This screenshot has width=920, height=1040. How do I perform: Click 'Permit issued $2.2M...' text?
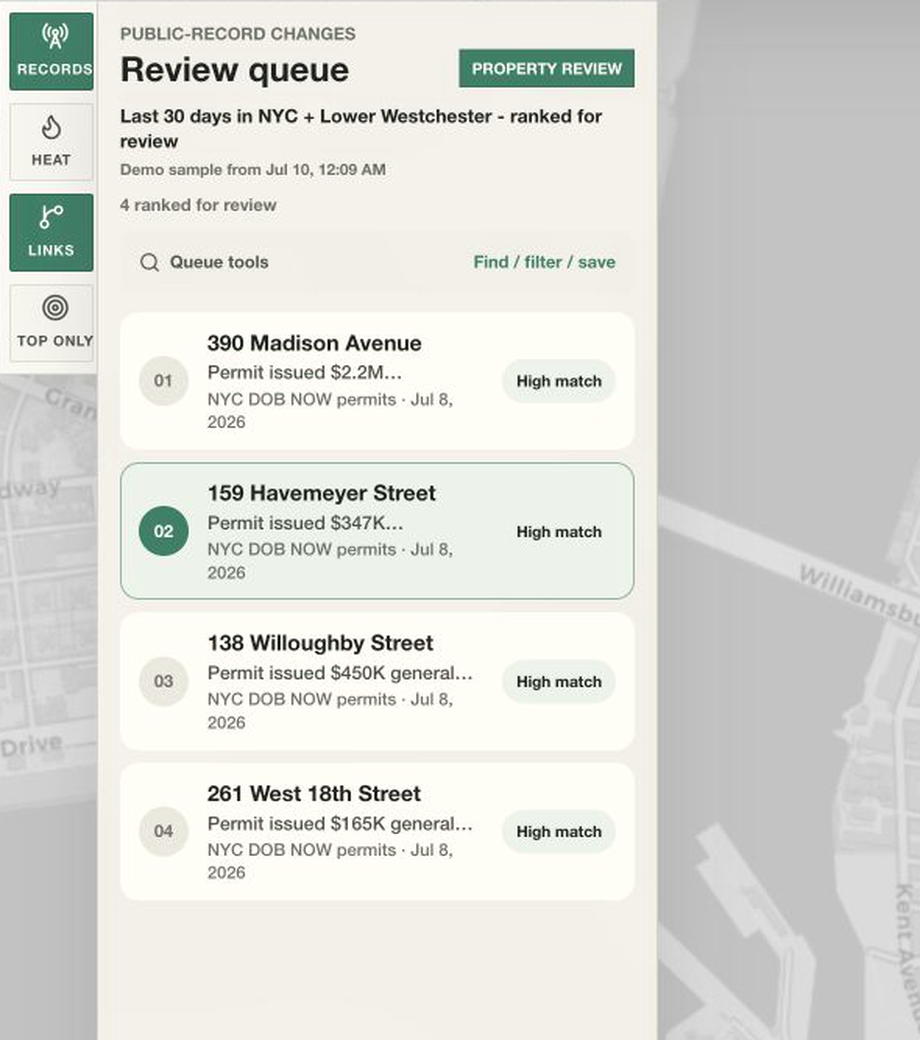[304, 373]
